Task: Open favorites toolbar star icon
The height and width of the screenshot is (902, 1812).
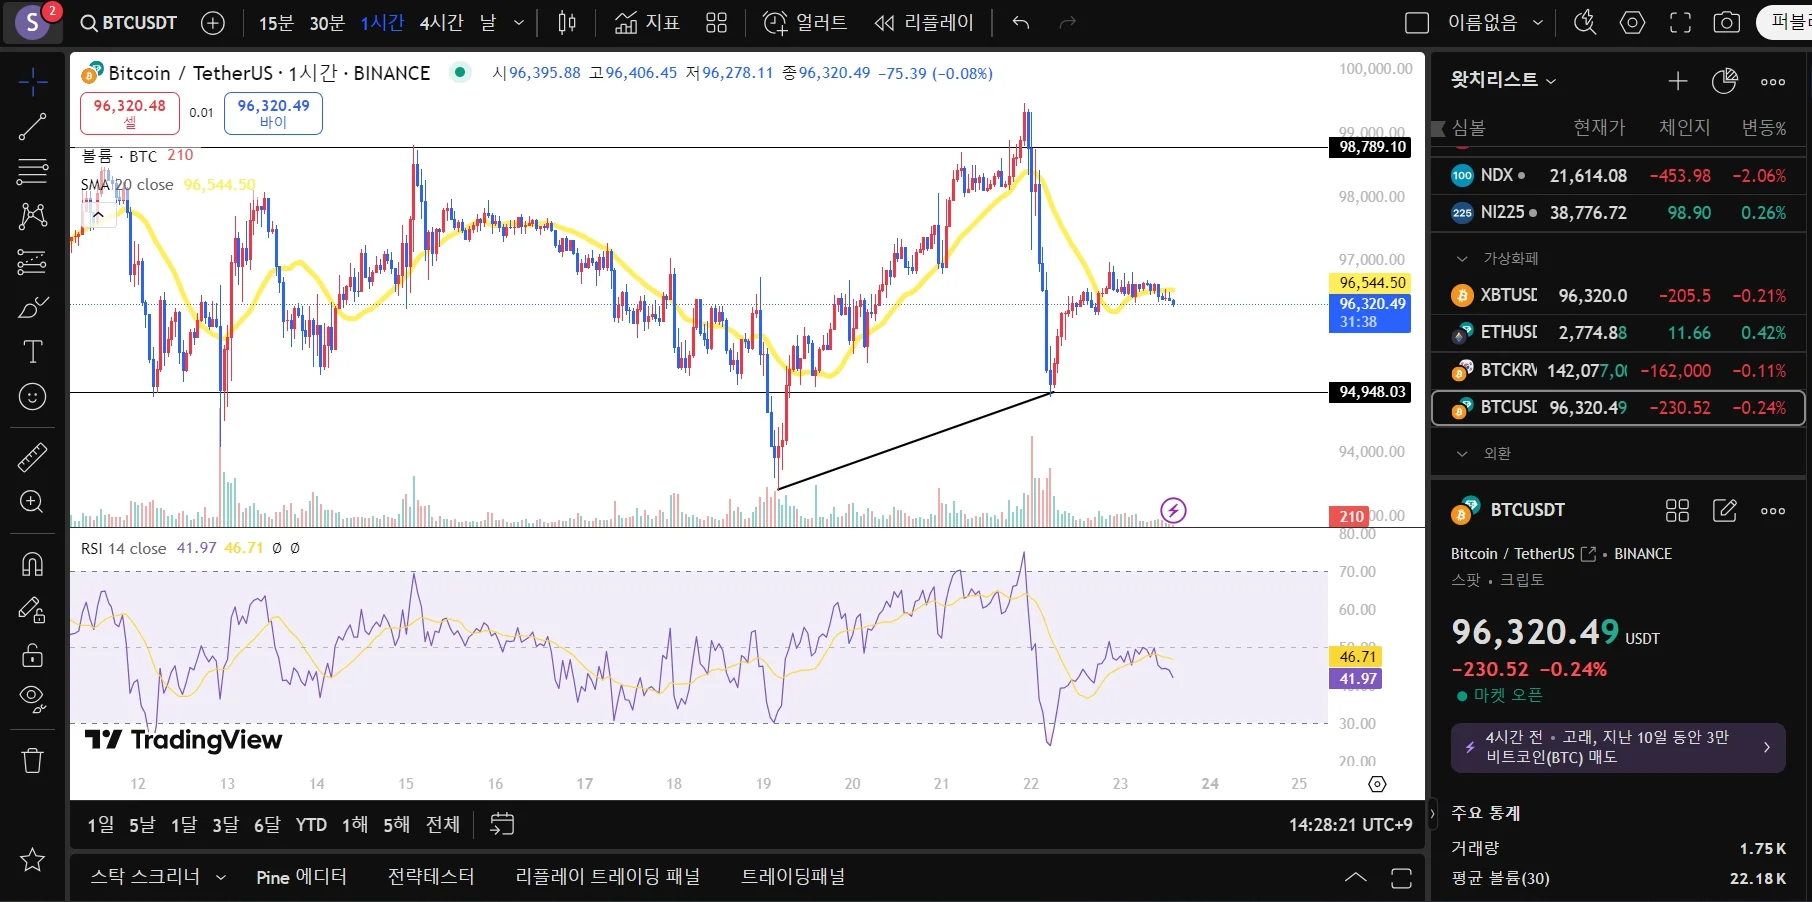Action: click(x=32, y=859)
